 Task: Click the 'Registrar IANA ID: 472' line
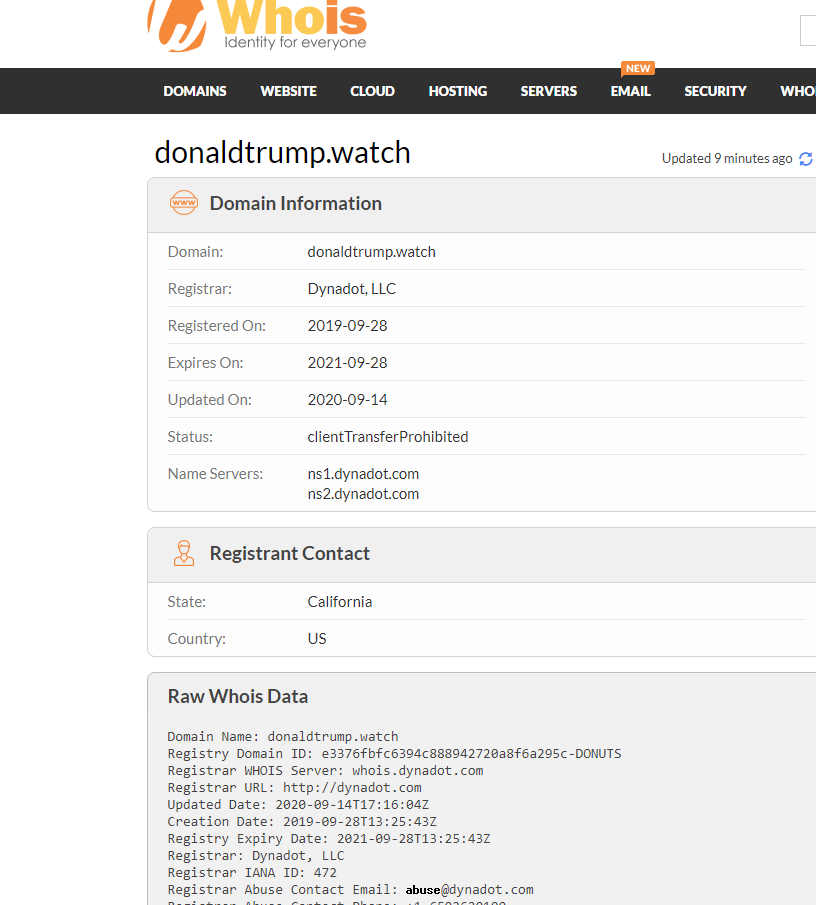coord(252,873)
